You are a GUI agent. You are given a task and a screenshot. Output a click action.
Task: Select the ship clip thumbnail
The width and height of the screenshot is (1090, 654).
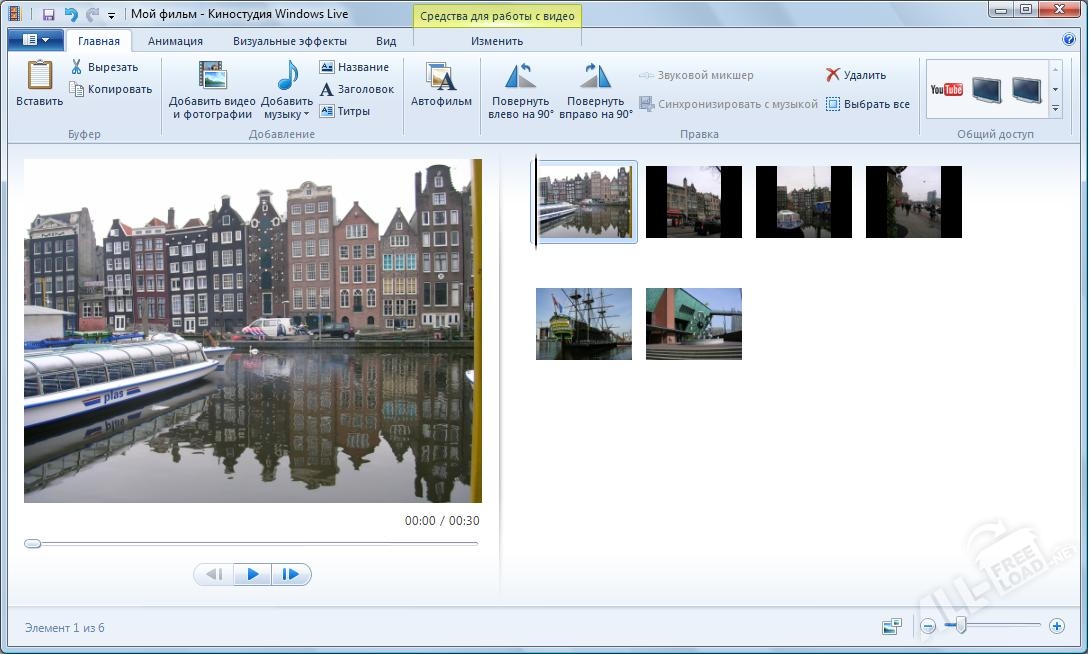[x=583, y=323]
